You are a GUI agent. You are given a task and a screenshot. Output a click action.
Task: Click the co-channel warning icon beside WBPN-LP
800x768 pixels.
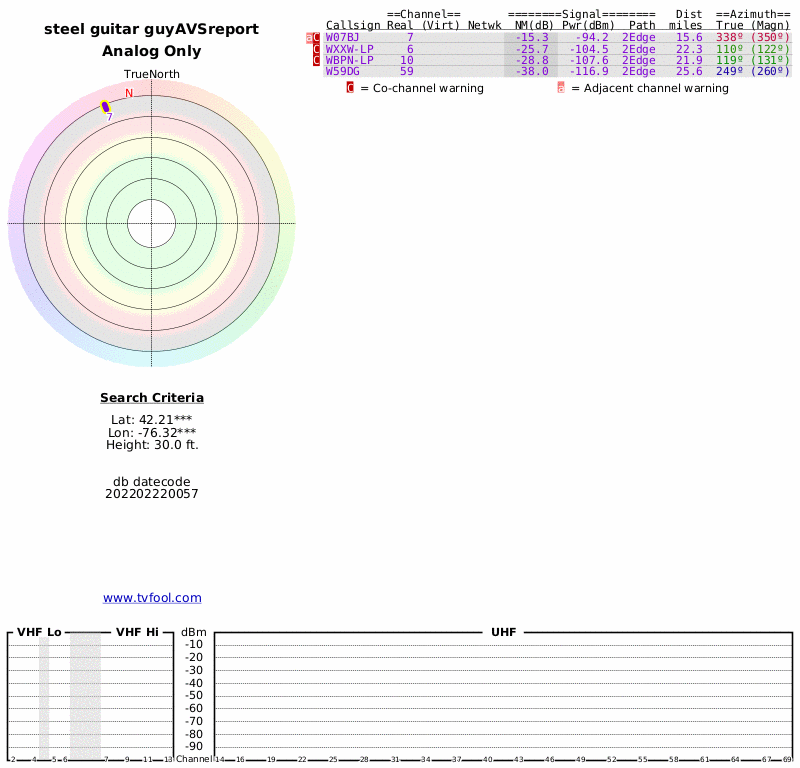316,60
